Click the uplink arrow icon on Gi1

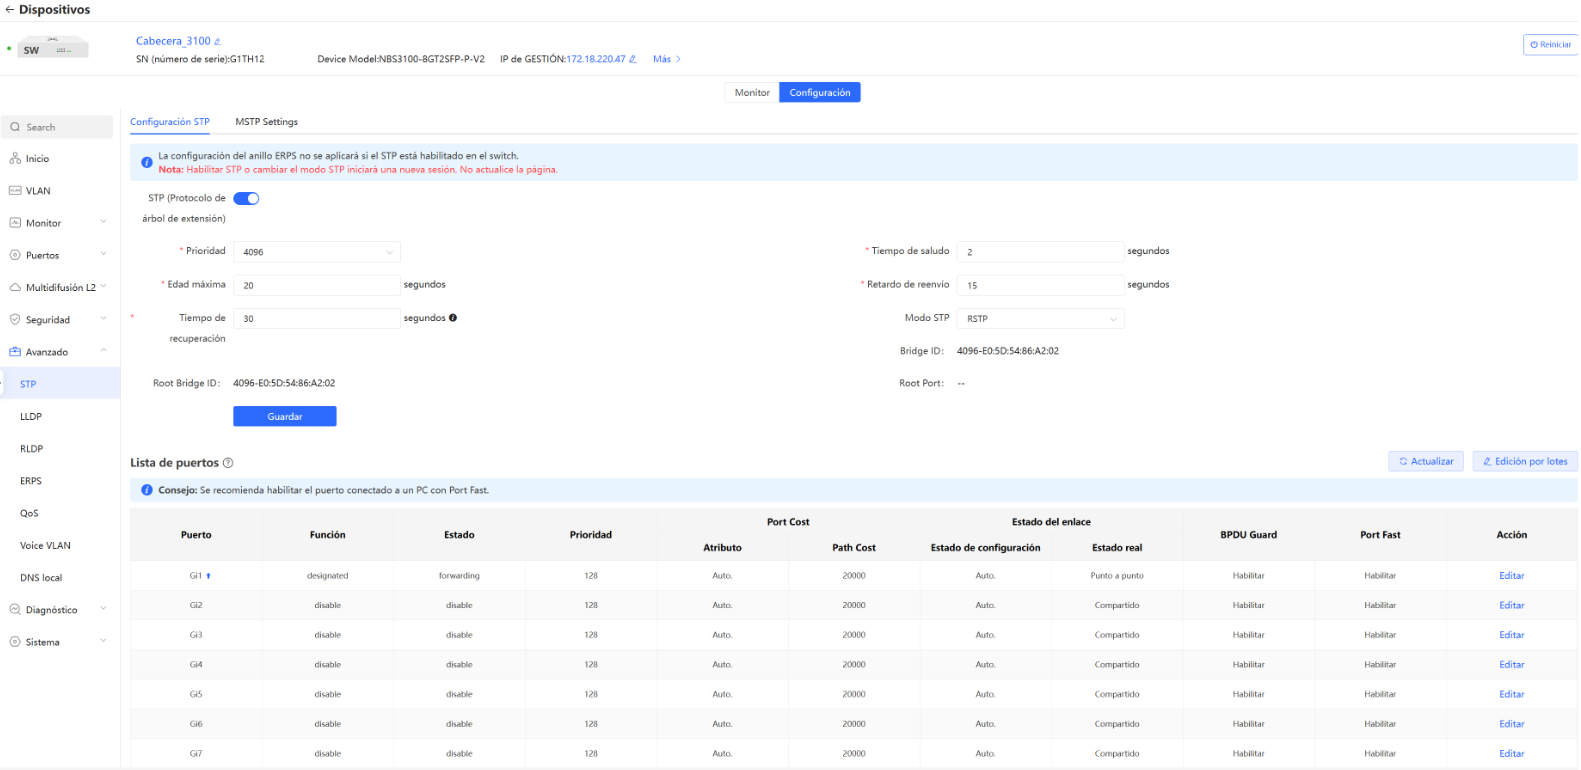point(208,576)
